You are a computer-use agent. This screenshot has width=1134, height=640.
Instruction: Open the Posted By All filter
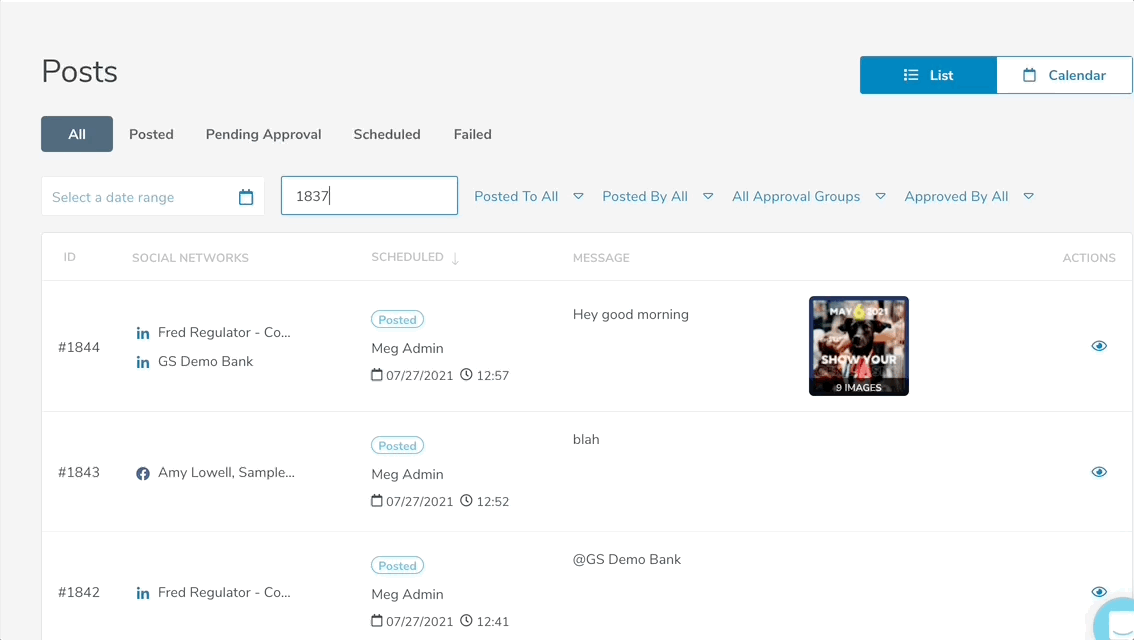pos(657,197)
